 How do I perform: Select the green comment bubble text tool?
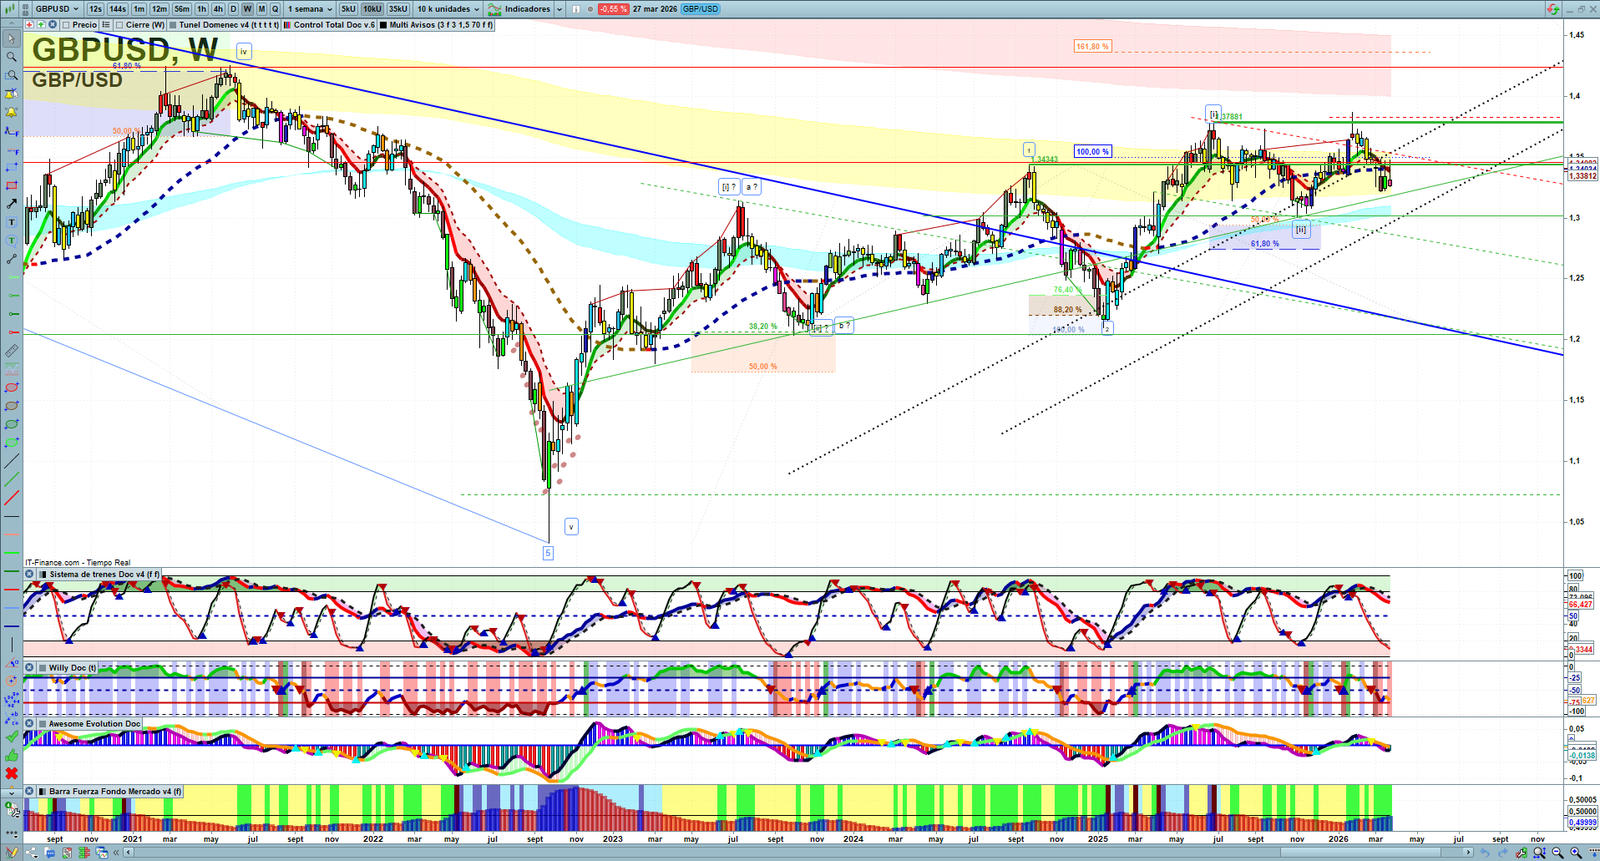click(x=11, y=240)
